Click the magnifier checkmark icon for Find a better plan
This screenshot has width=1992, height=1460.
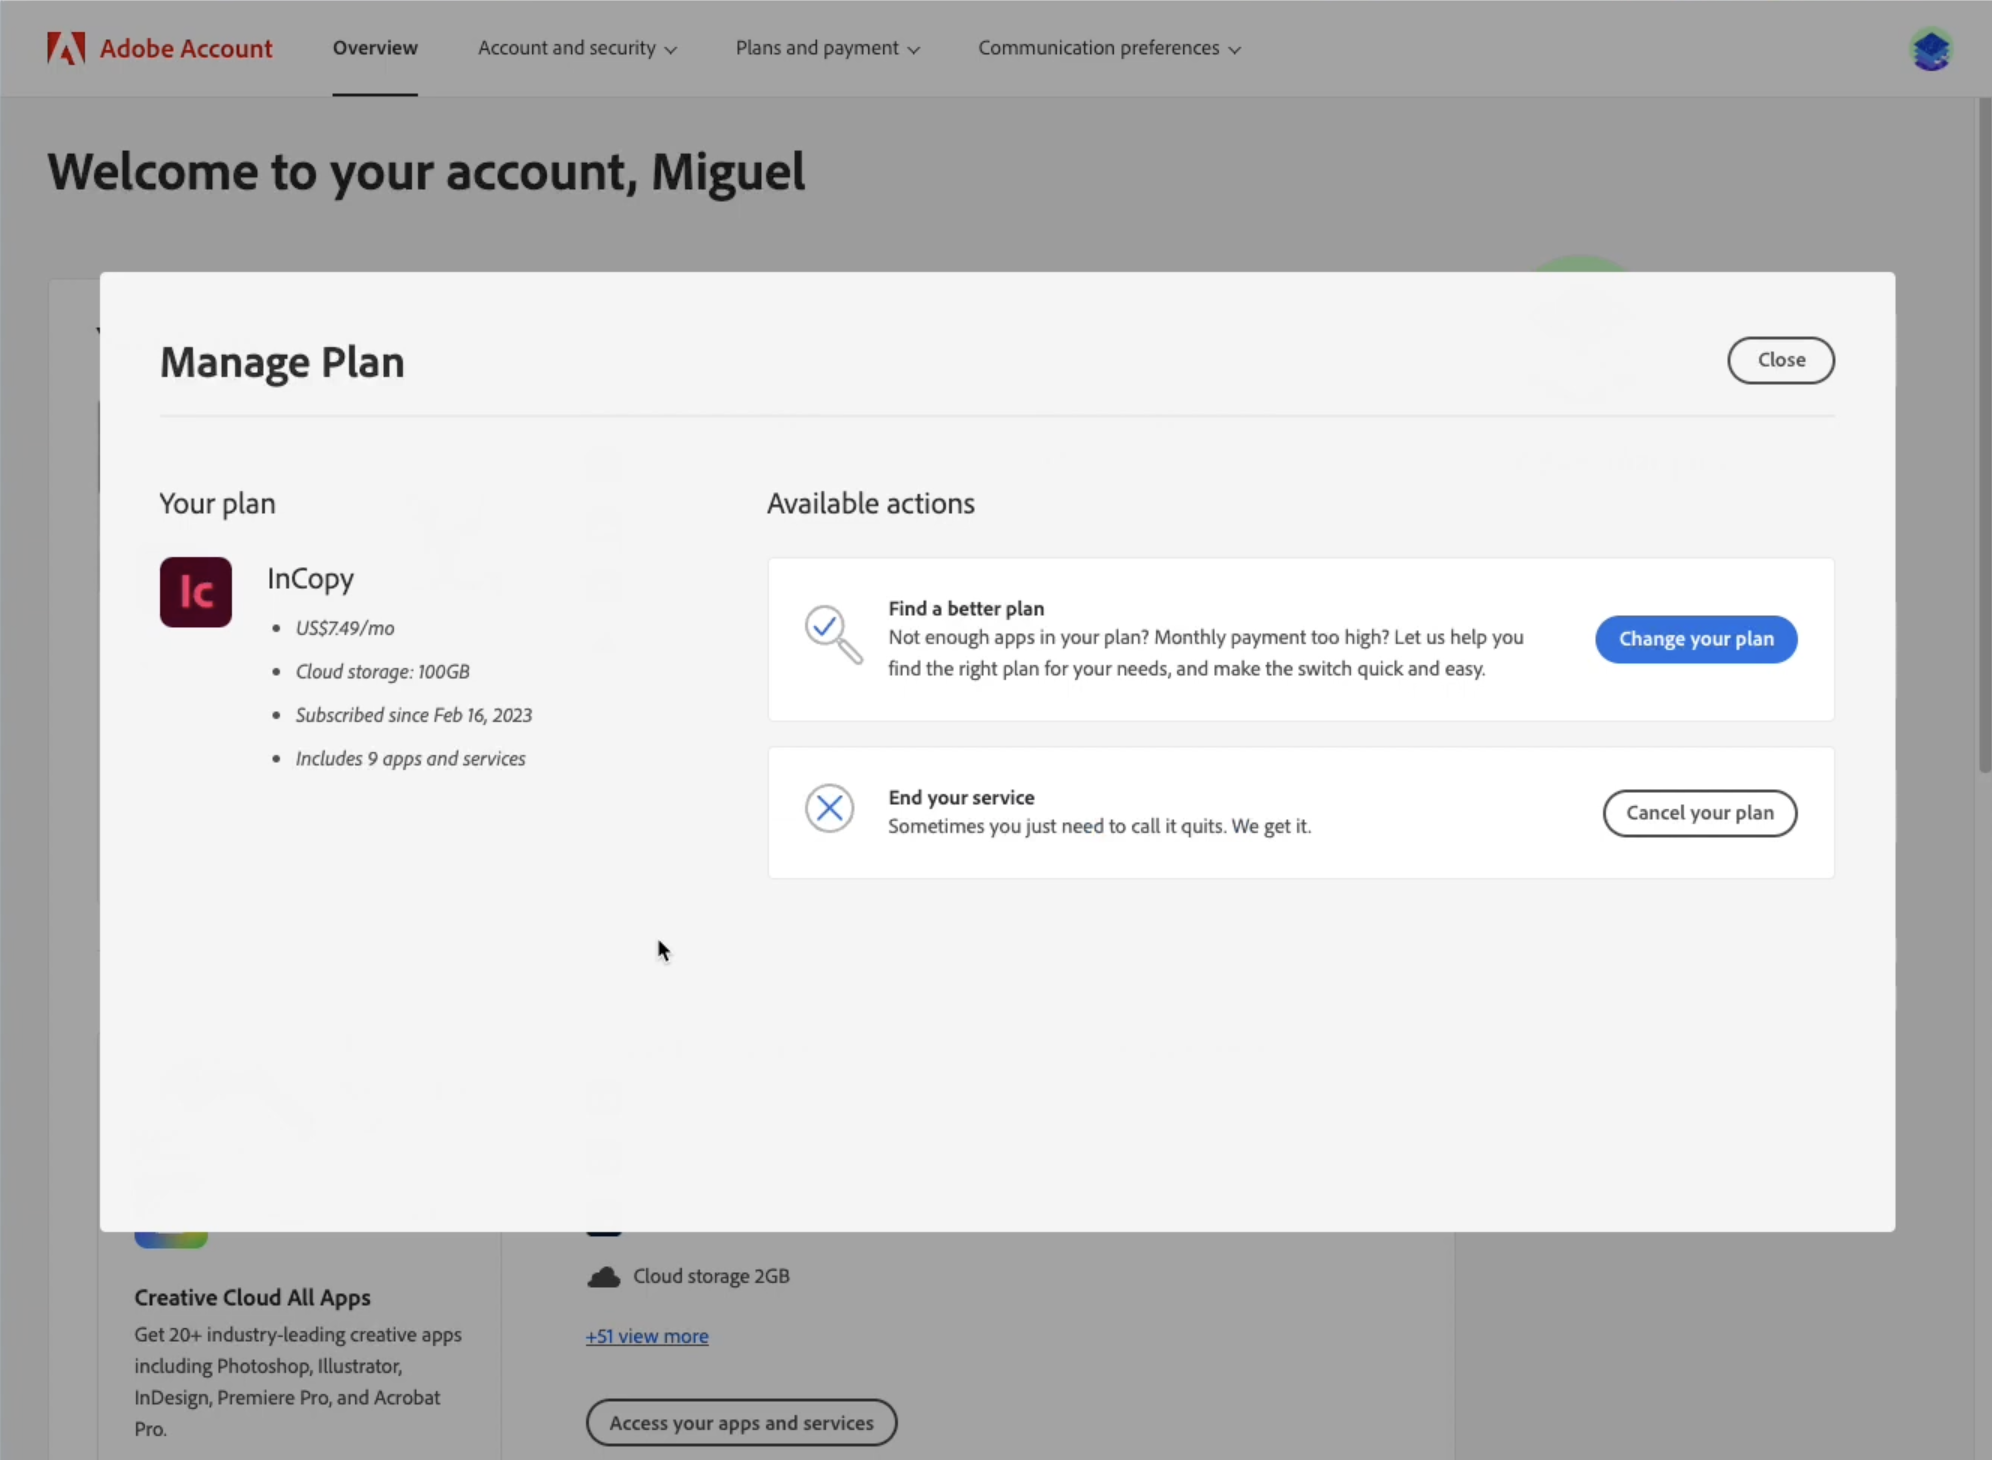[833, 634]
